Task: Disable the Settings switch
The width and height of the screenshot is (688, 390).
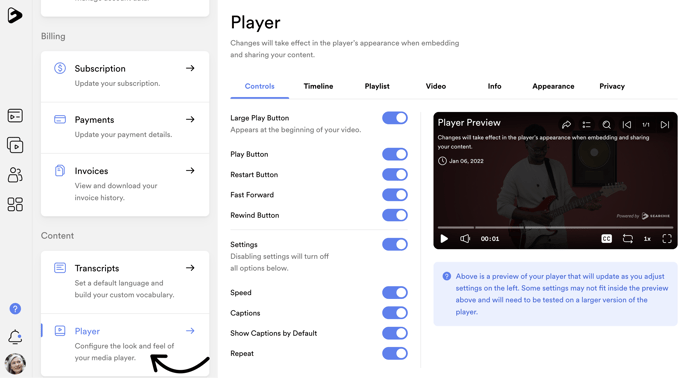Action: [x=395, y=244]
